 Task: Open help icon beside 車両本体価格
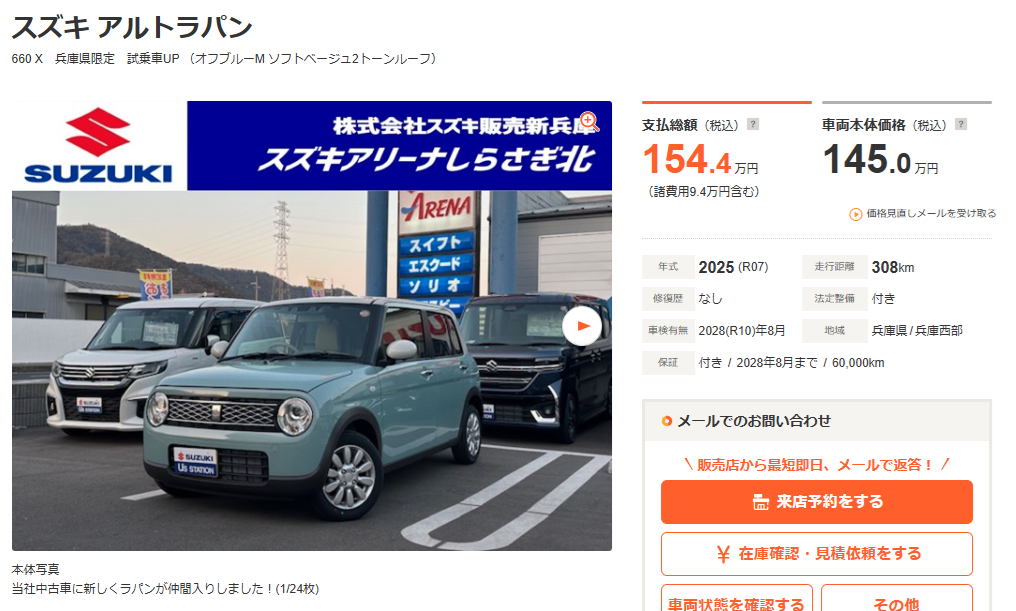coord(961,124)
